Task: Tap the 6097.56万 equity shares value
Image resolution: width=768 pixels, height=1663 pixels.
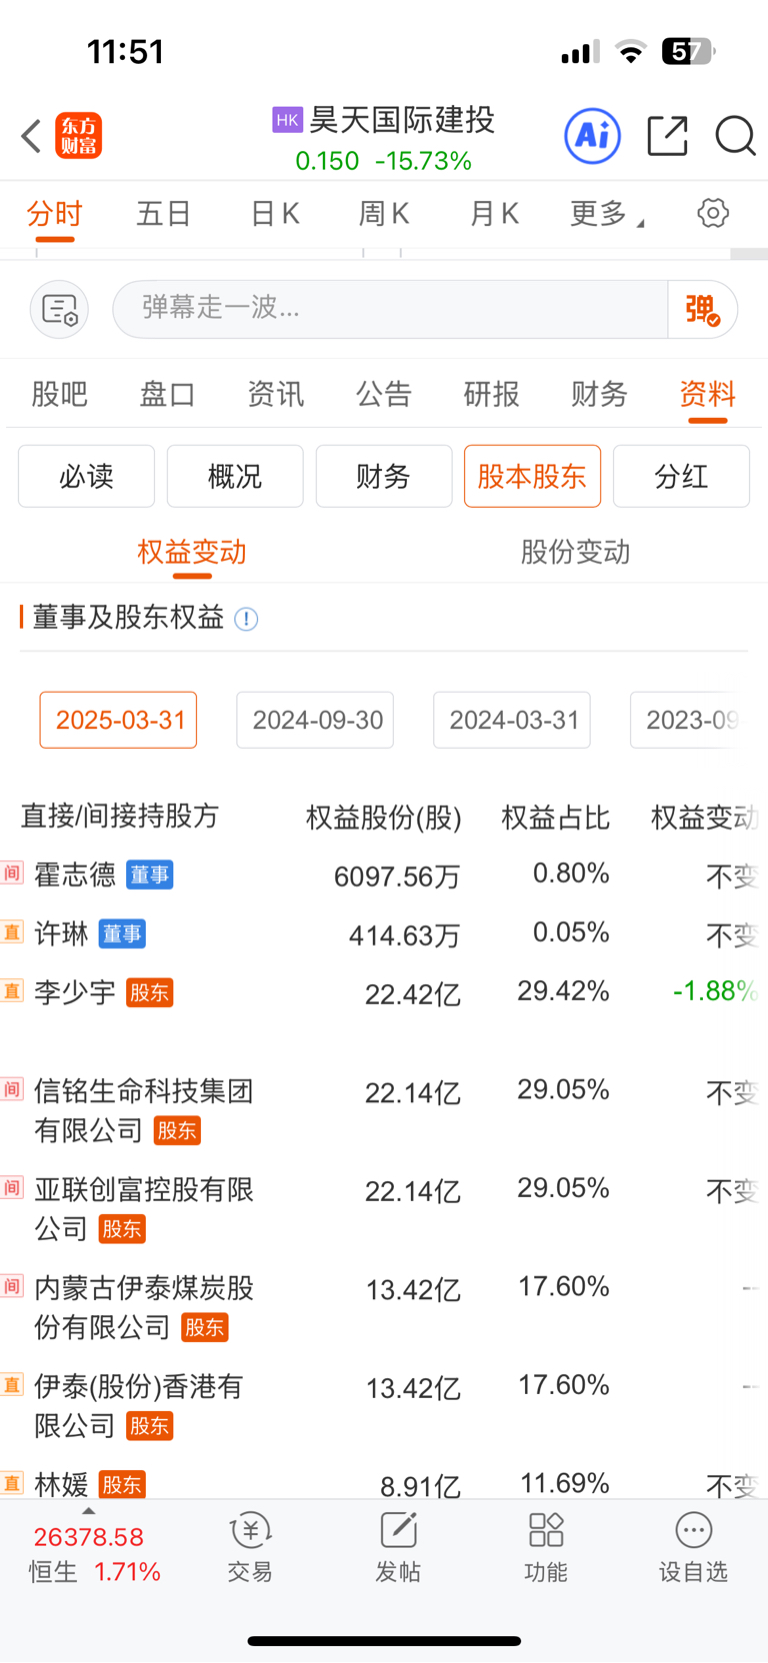Action: point(397,877)
